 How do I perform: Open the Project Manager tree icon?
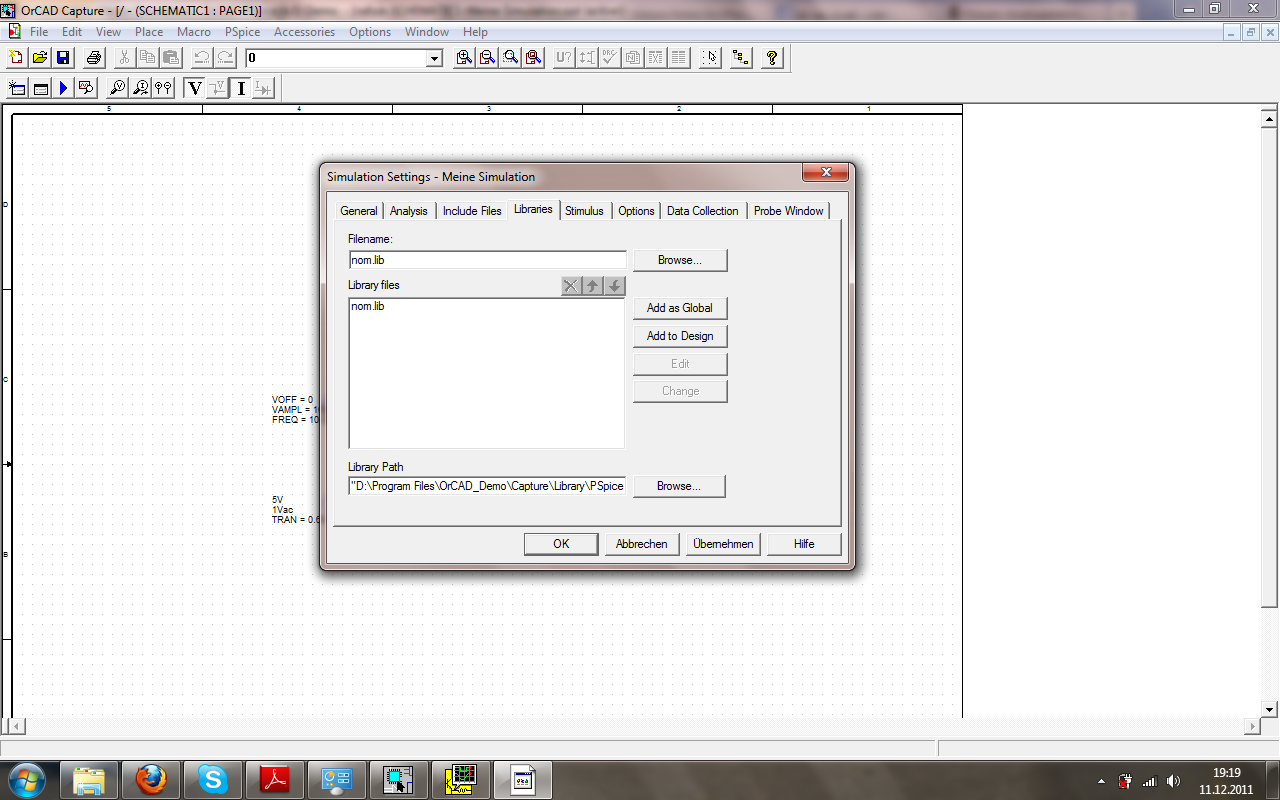(x=741, y=58)
